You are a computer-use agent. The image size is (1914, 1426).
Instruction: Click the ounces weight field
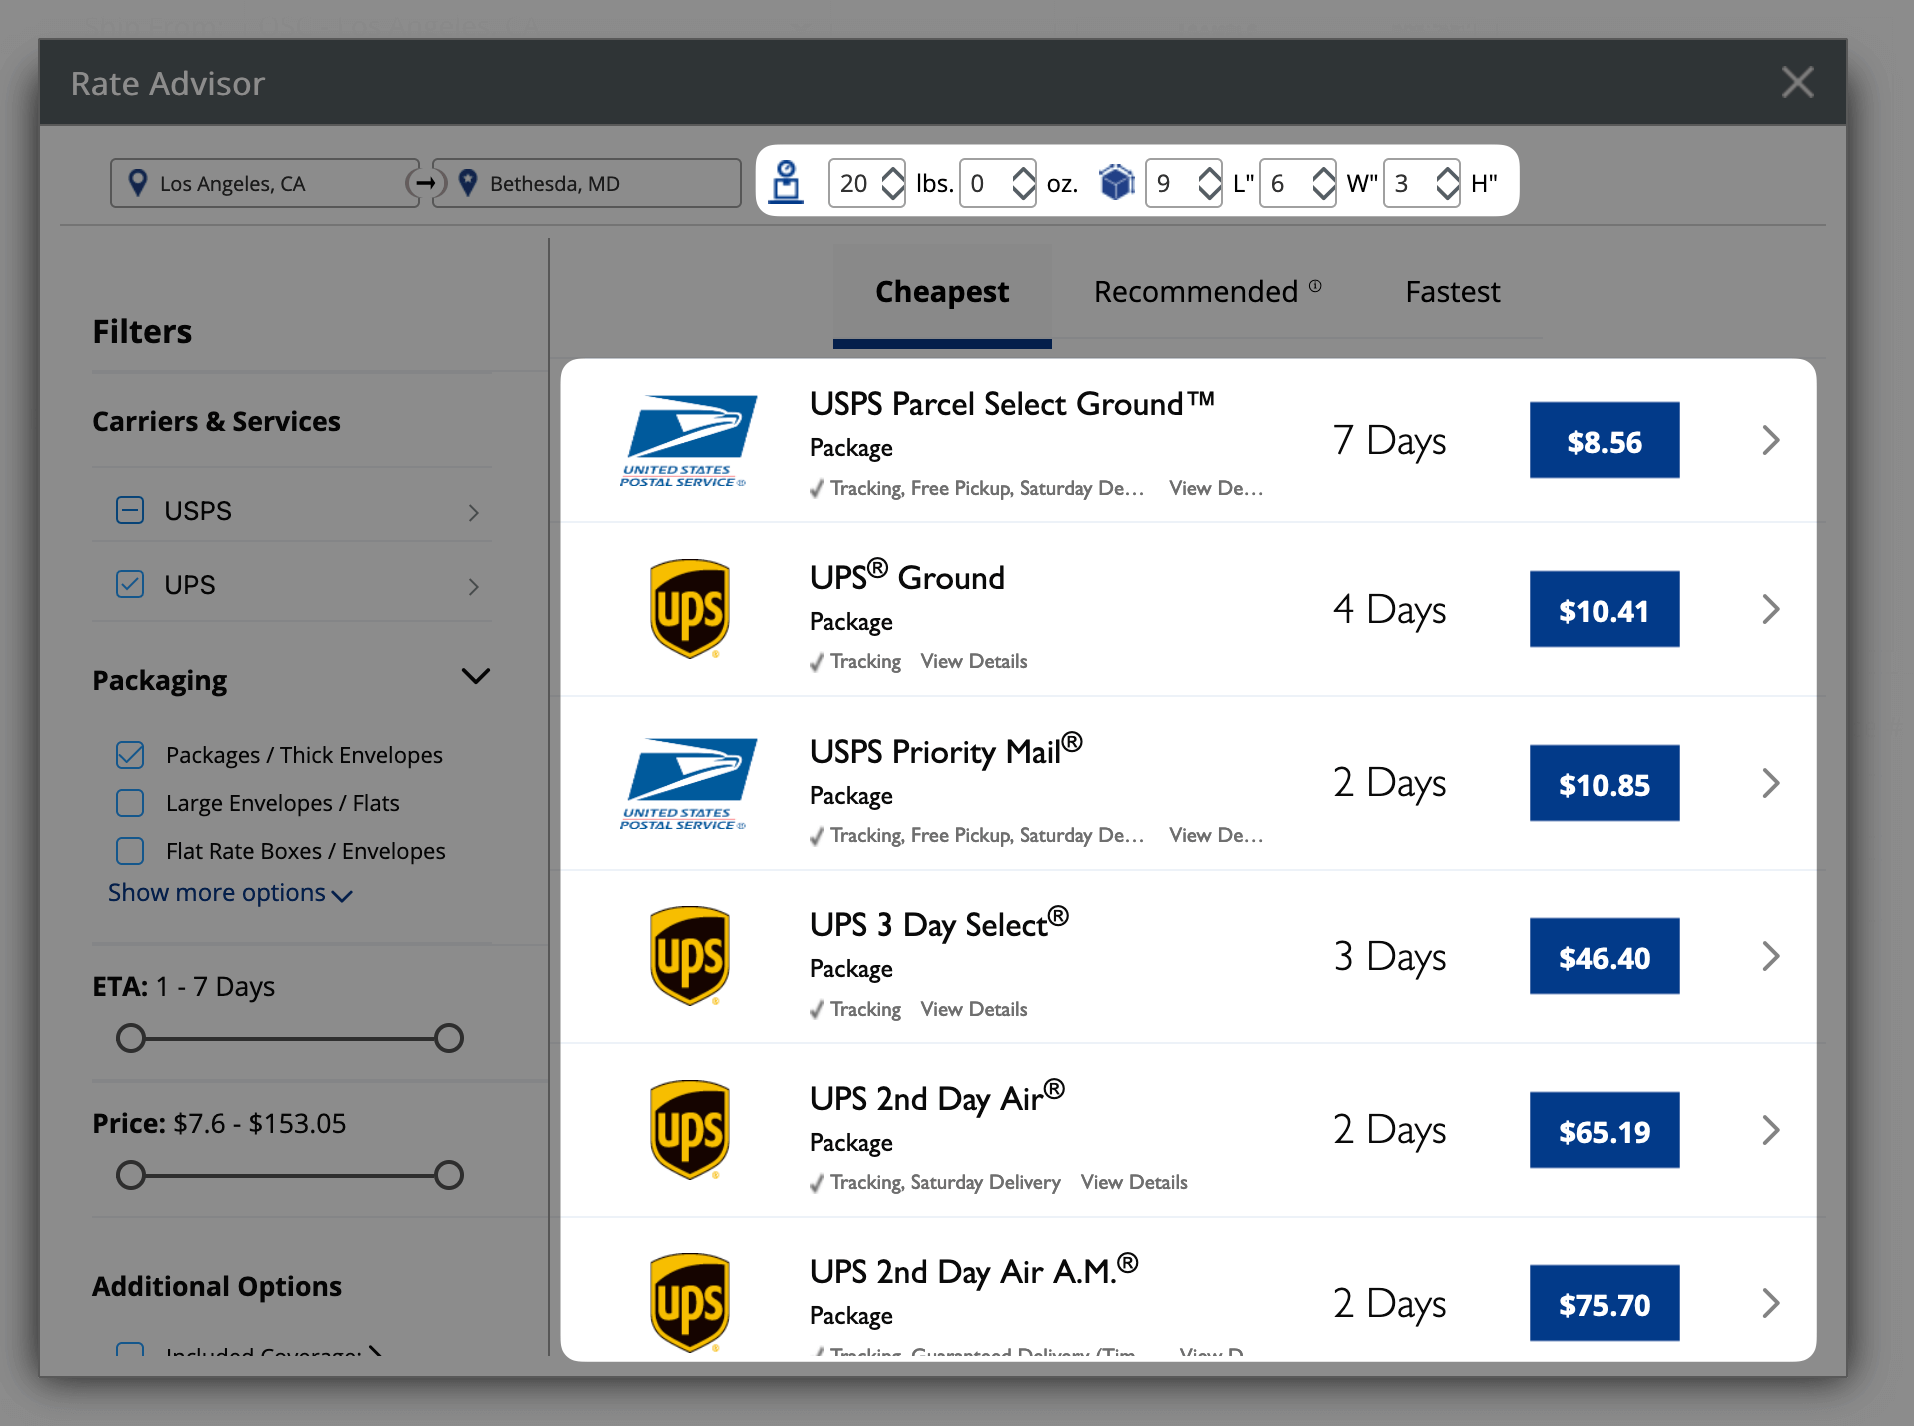click(x=997, y=183)
